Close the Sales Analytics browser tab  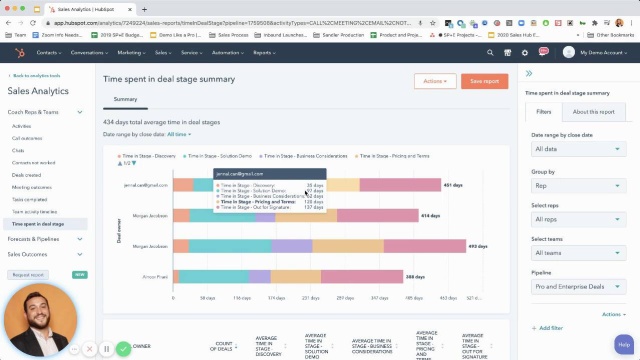(130, 9)
